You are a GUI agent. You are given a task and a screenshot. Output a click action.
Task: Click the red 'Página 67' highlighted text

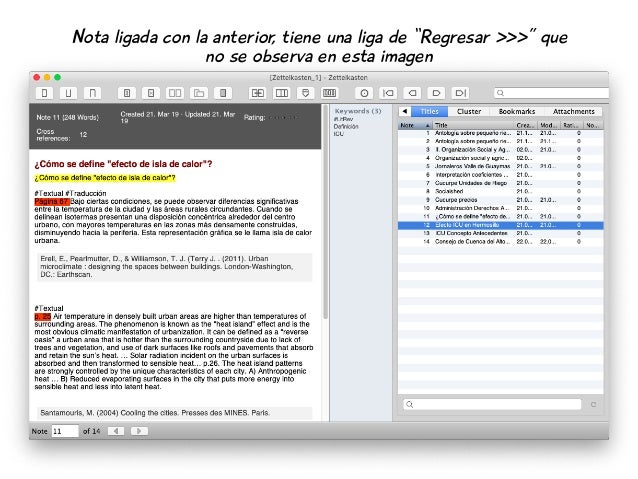[52, 201]
